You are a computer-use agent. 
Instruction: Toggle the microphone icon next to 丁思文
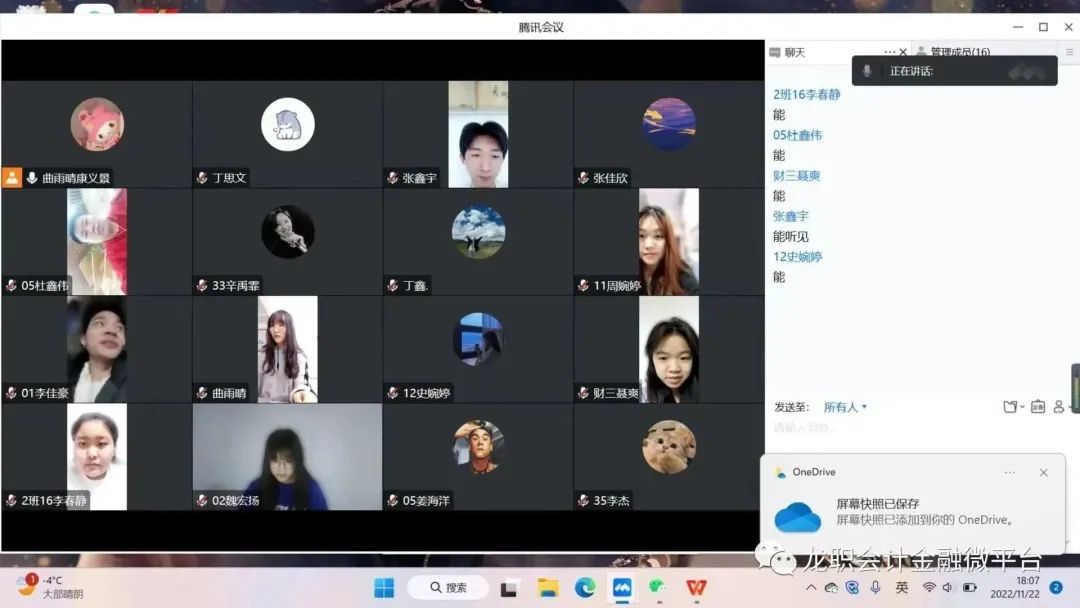[x=202, y=178]
